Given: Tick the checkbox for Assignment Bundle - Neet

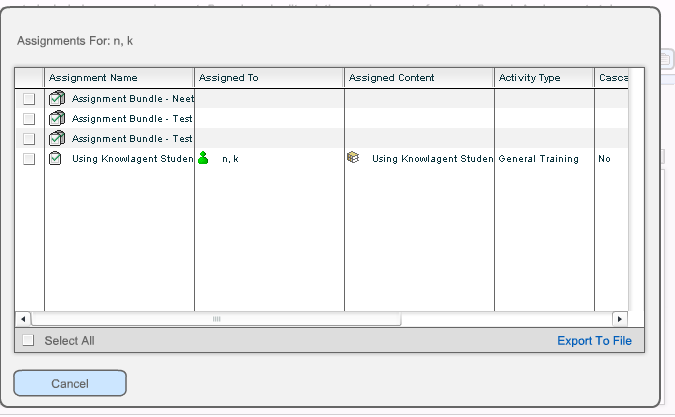Looking at the screenshot, I should 29,99.
